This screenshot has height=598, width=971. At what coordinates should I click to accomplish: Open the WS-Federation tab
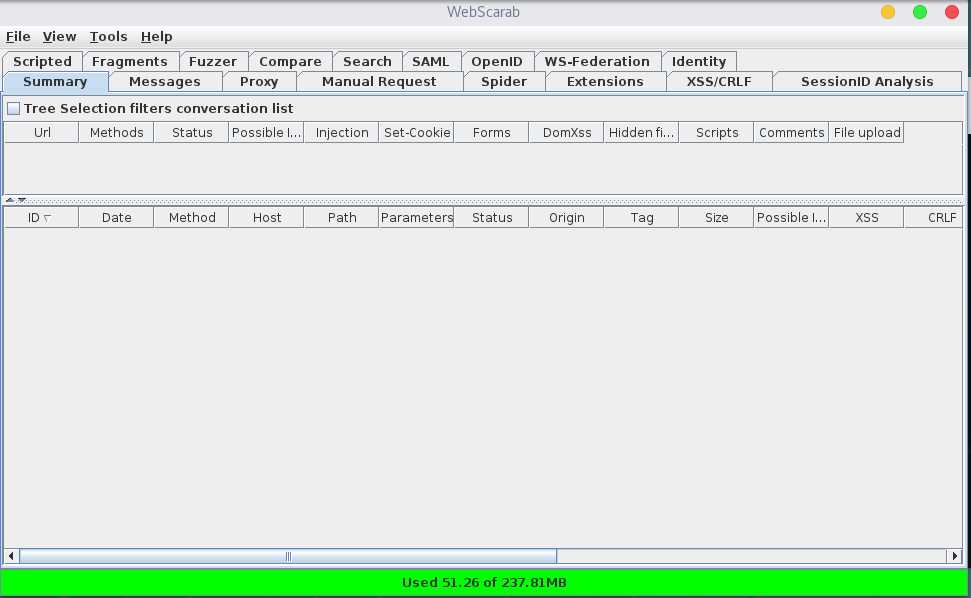click(x=597, y=61)
